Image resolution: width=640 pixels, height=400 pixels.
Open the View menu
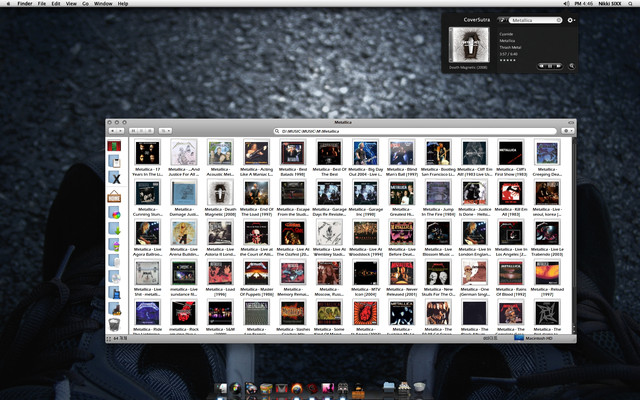click(x=71, y=4)
